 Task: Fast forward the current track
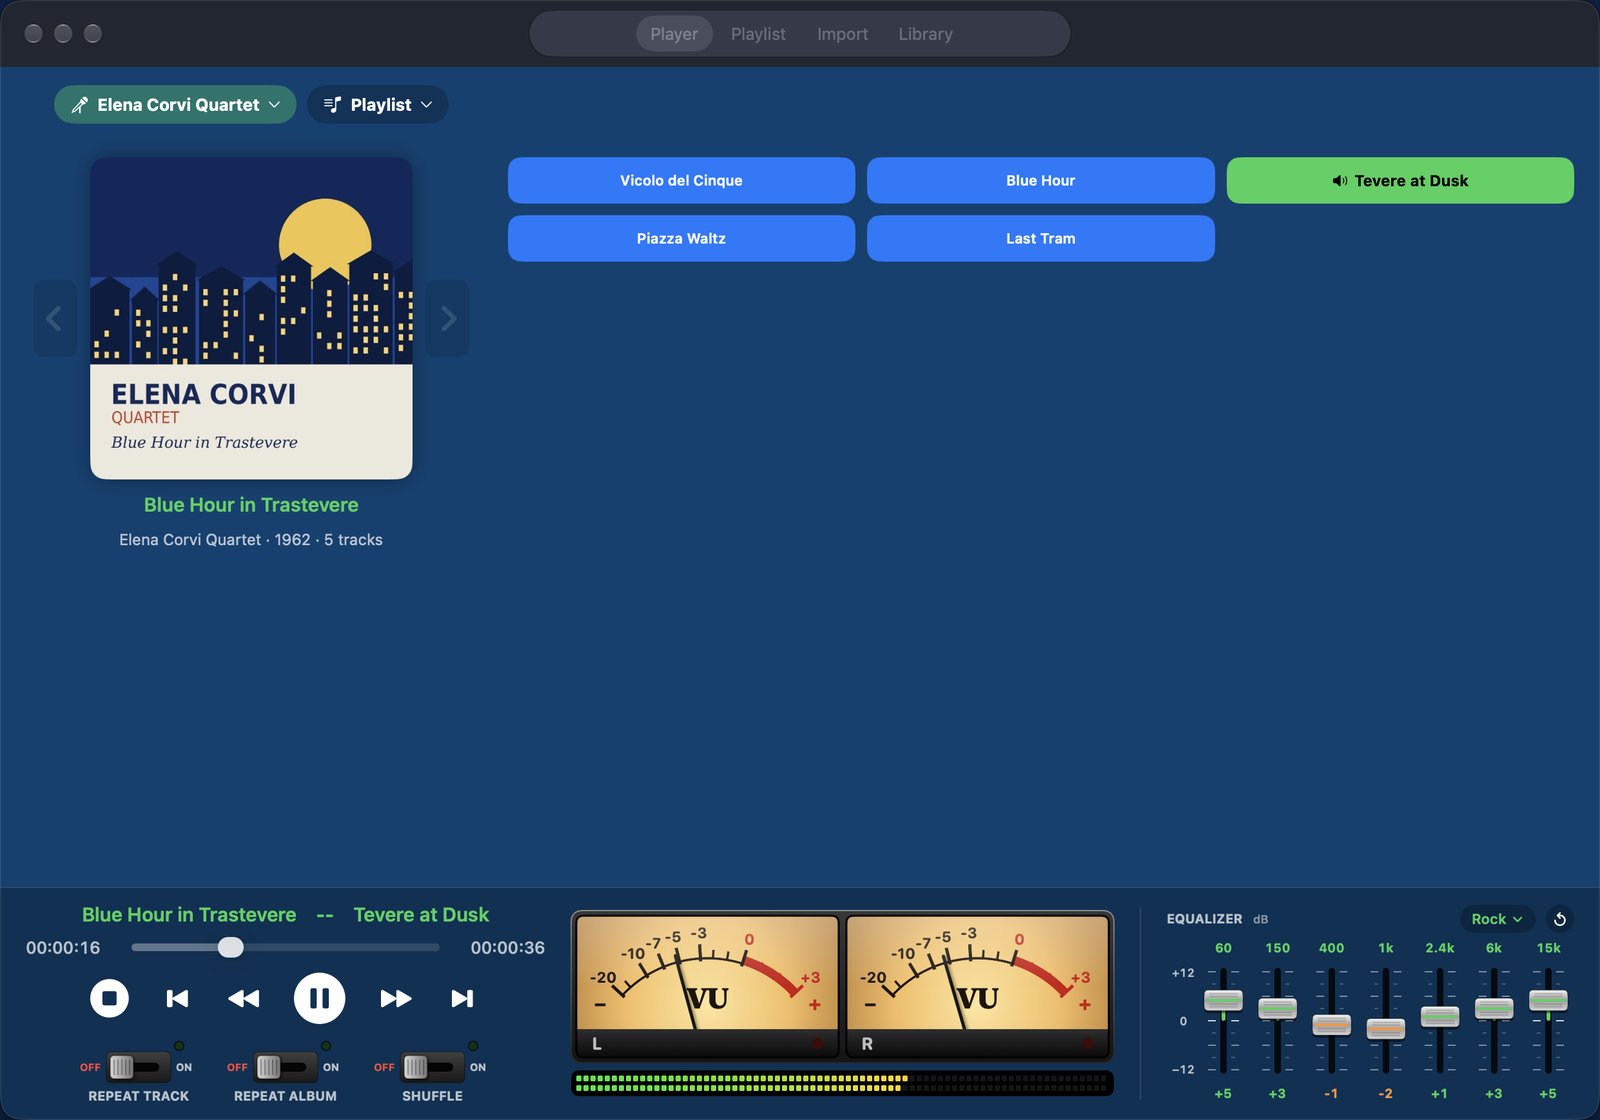[x=396, y=998]
